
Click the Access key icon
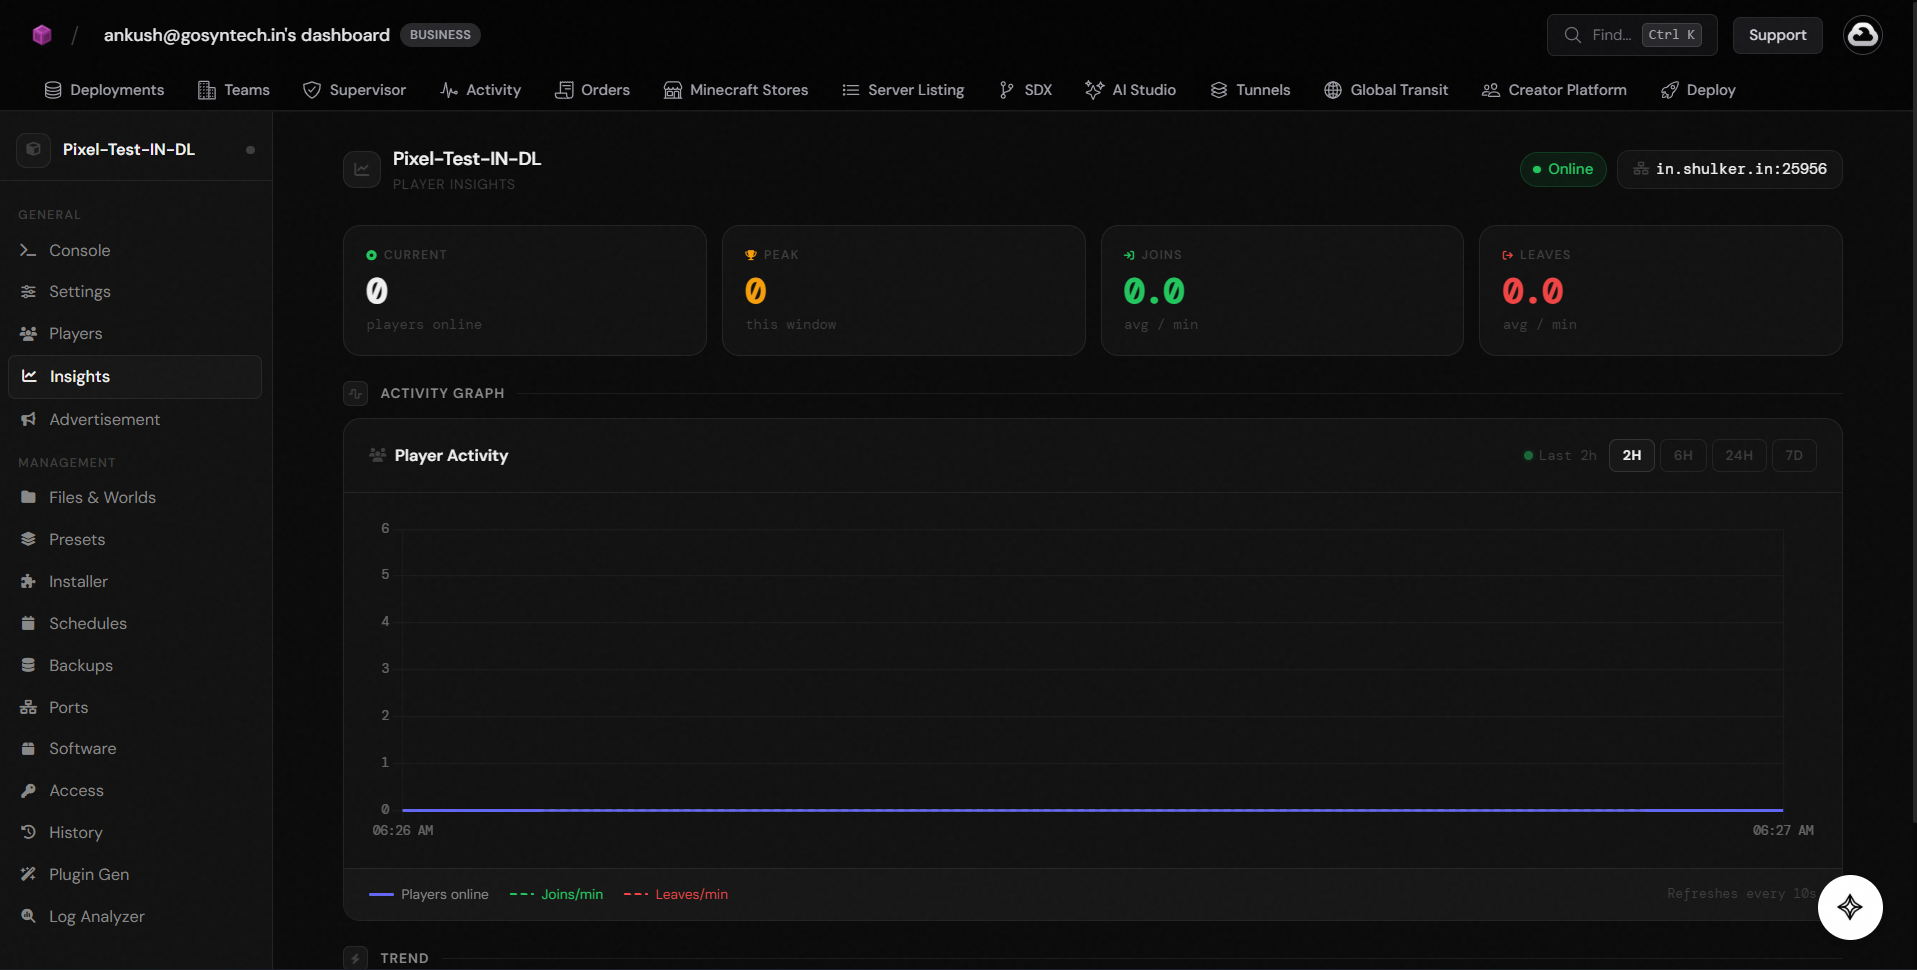pyautogui.click(x=28, y=790)
